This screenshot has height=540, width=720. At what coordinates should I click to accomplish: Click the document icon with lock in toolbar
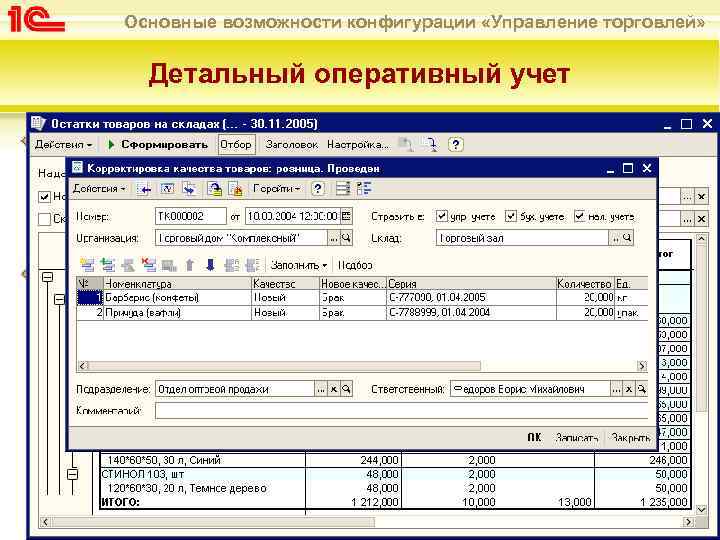point(214,189)
